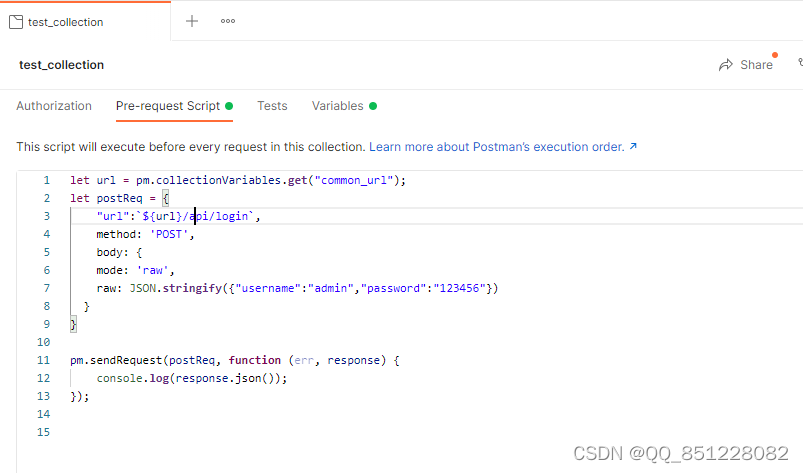Click the test_collection tab collection icon

click(16, 22)
